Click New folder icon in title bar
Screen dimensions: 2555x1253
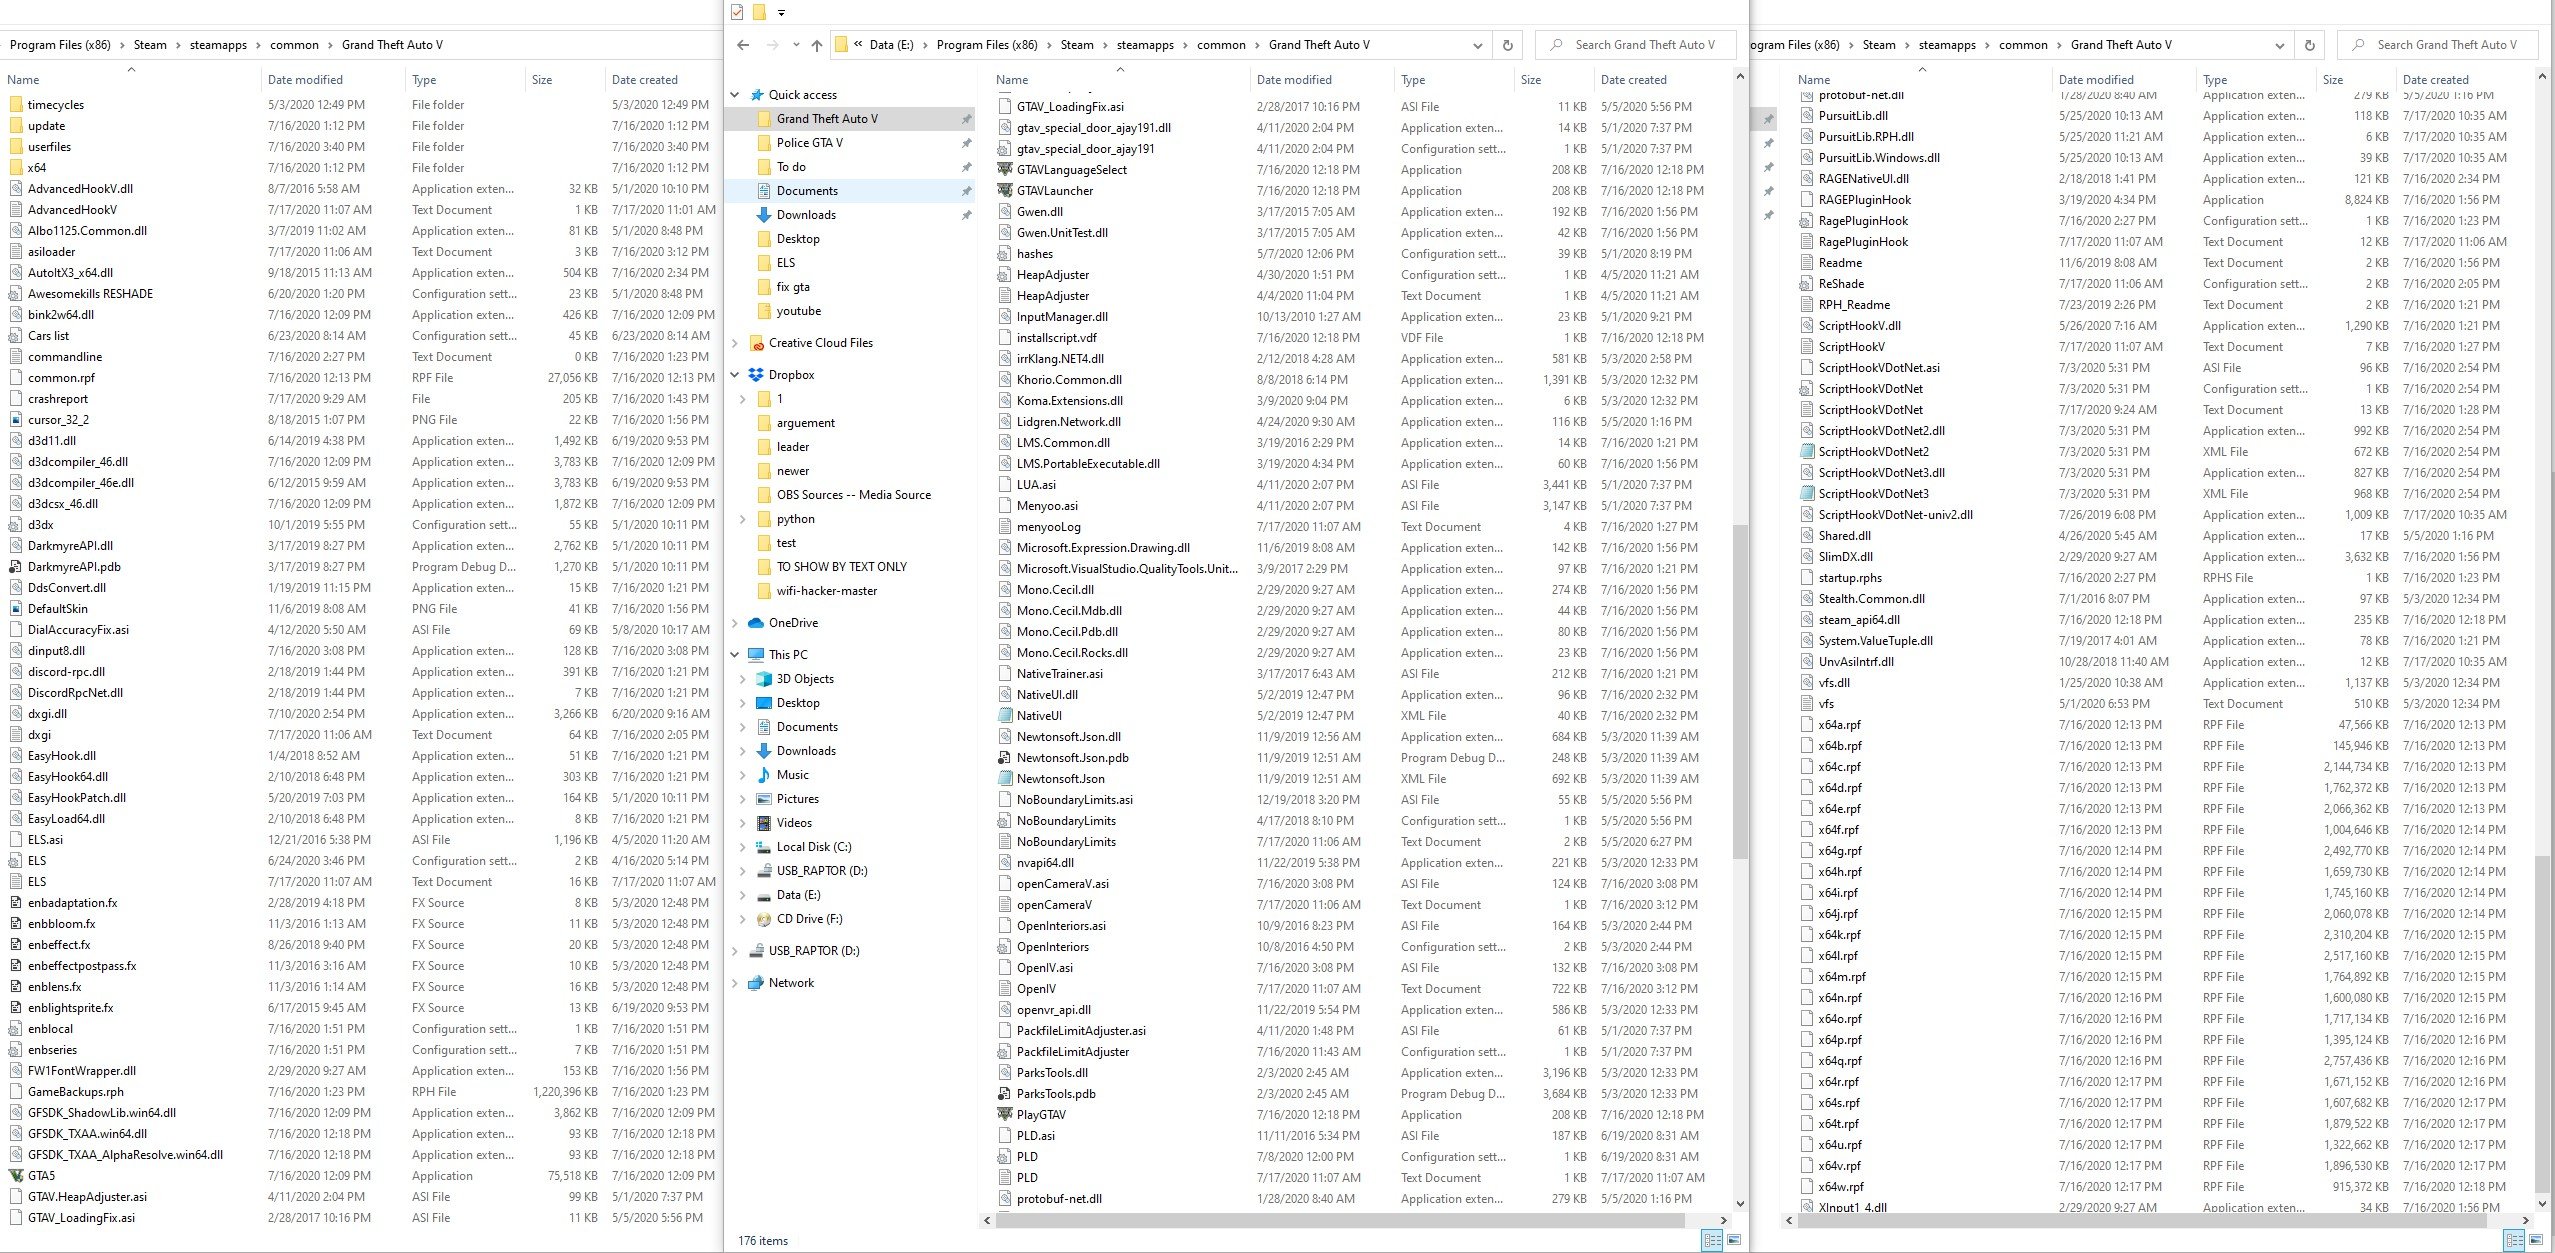click(x=759, y=12)
